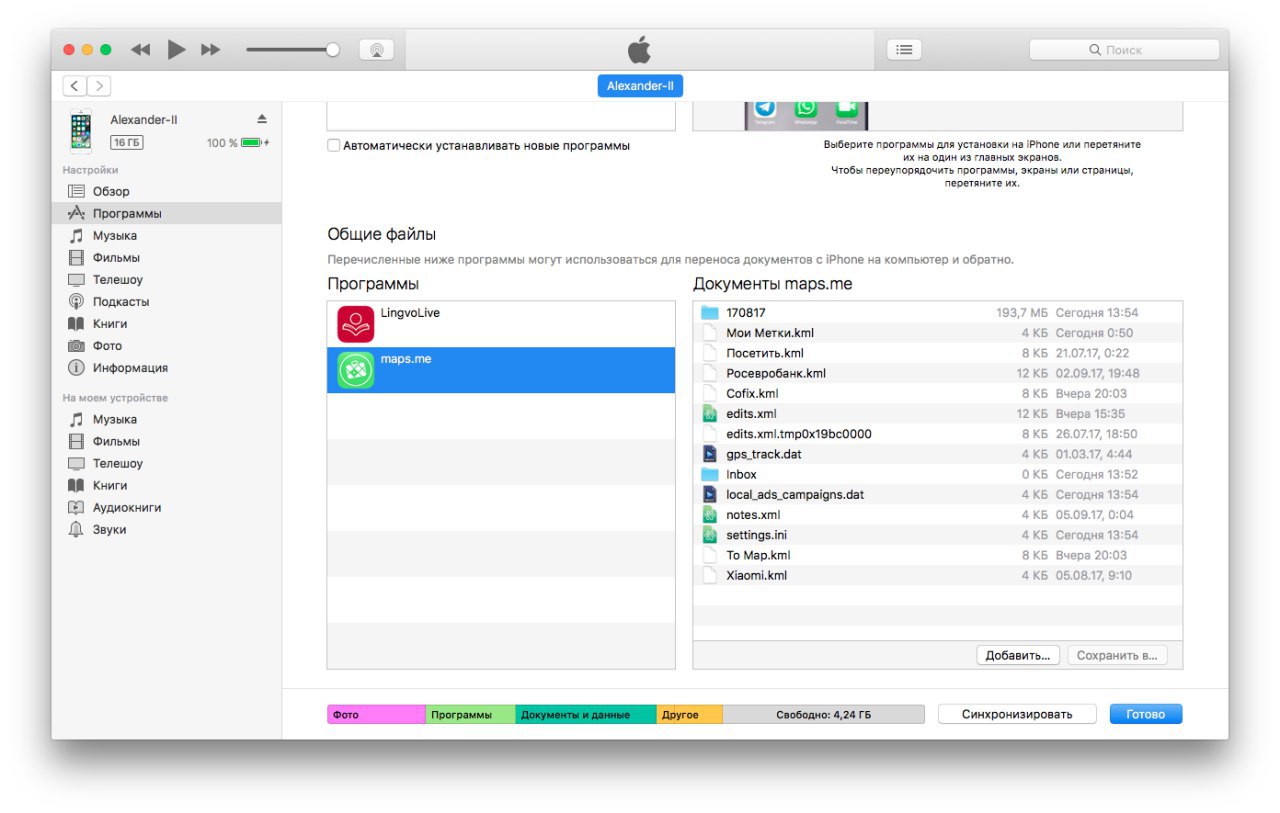Open the 170817 folder in documents list
Screen dimensions: 1280x813
745,313
